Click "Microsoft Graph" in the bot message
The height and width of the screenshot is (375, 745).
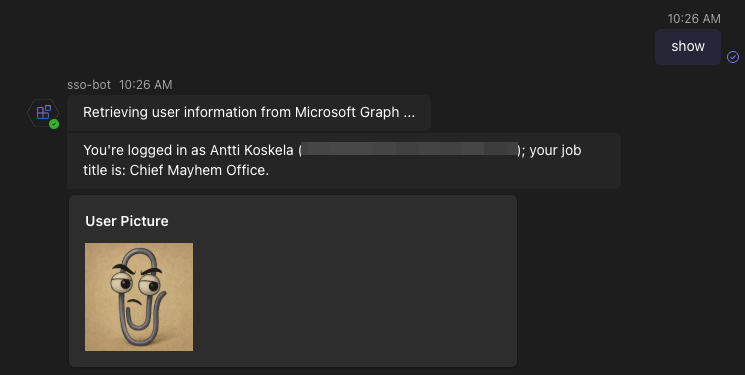pos(347,112)
